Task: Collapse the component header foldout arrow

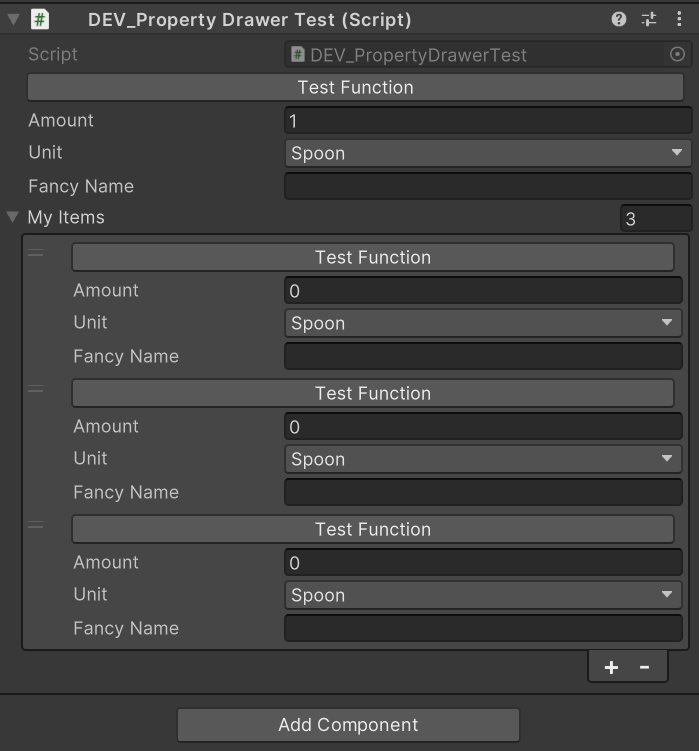Action: point(13,19)
